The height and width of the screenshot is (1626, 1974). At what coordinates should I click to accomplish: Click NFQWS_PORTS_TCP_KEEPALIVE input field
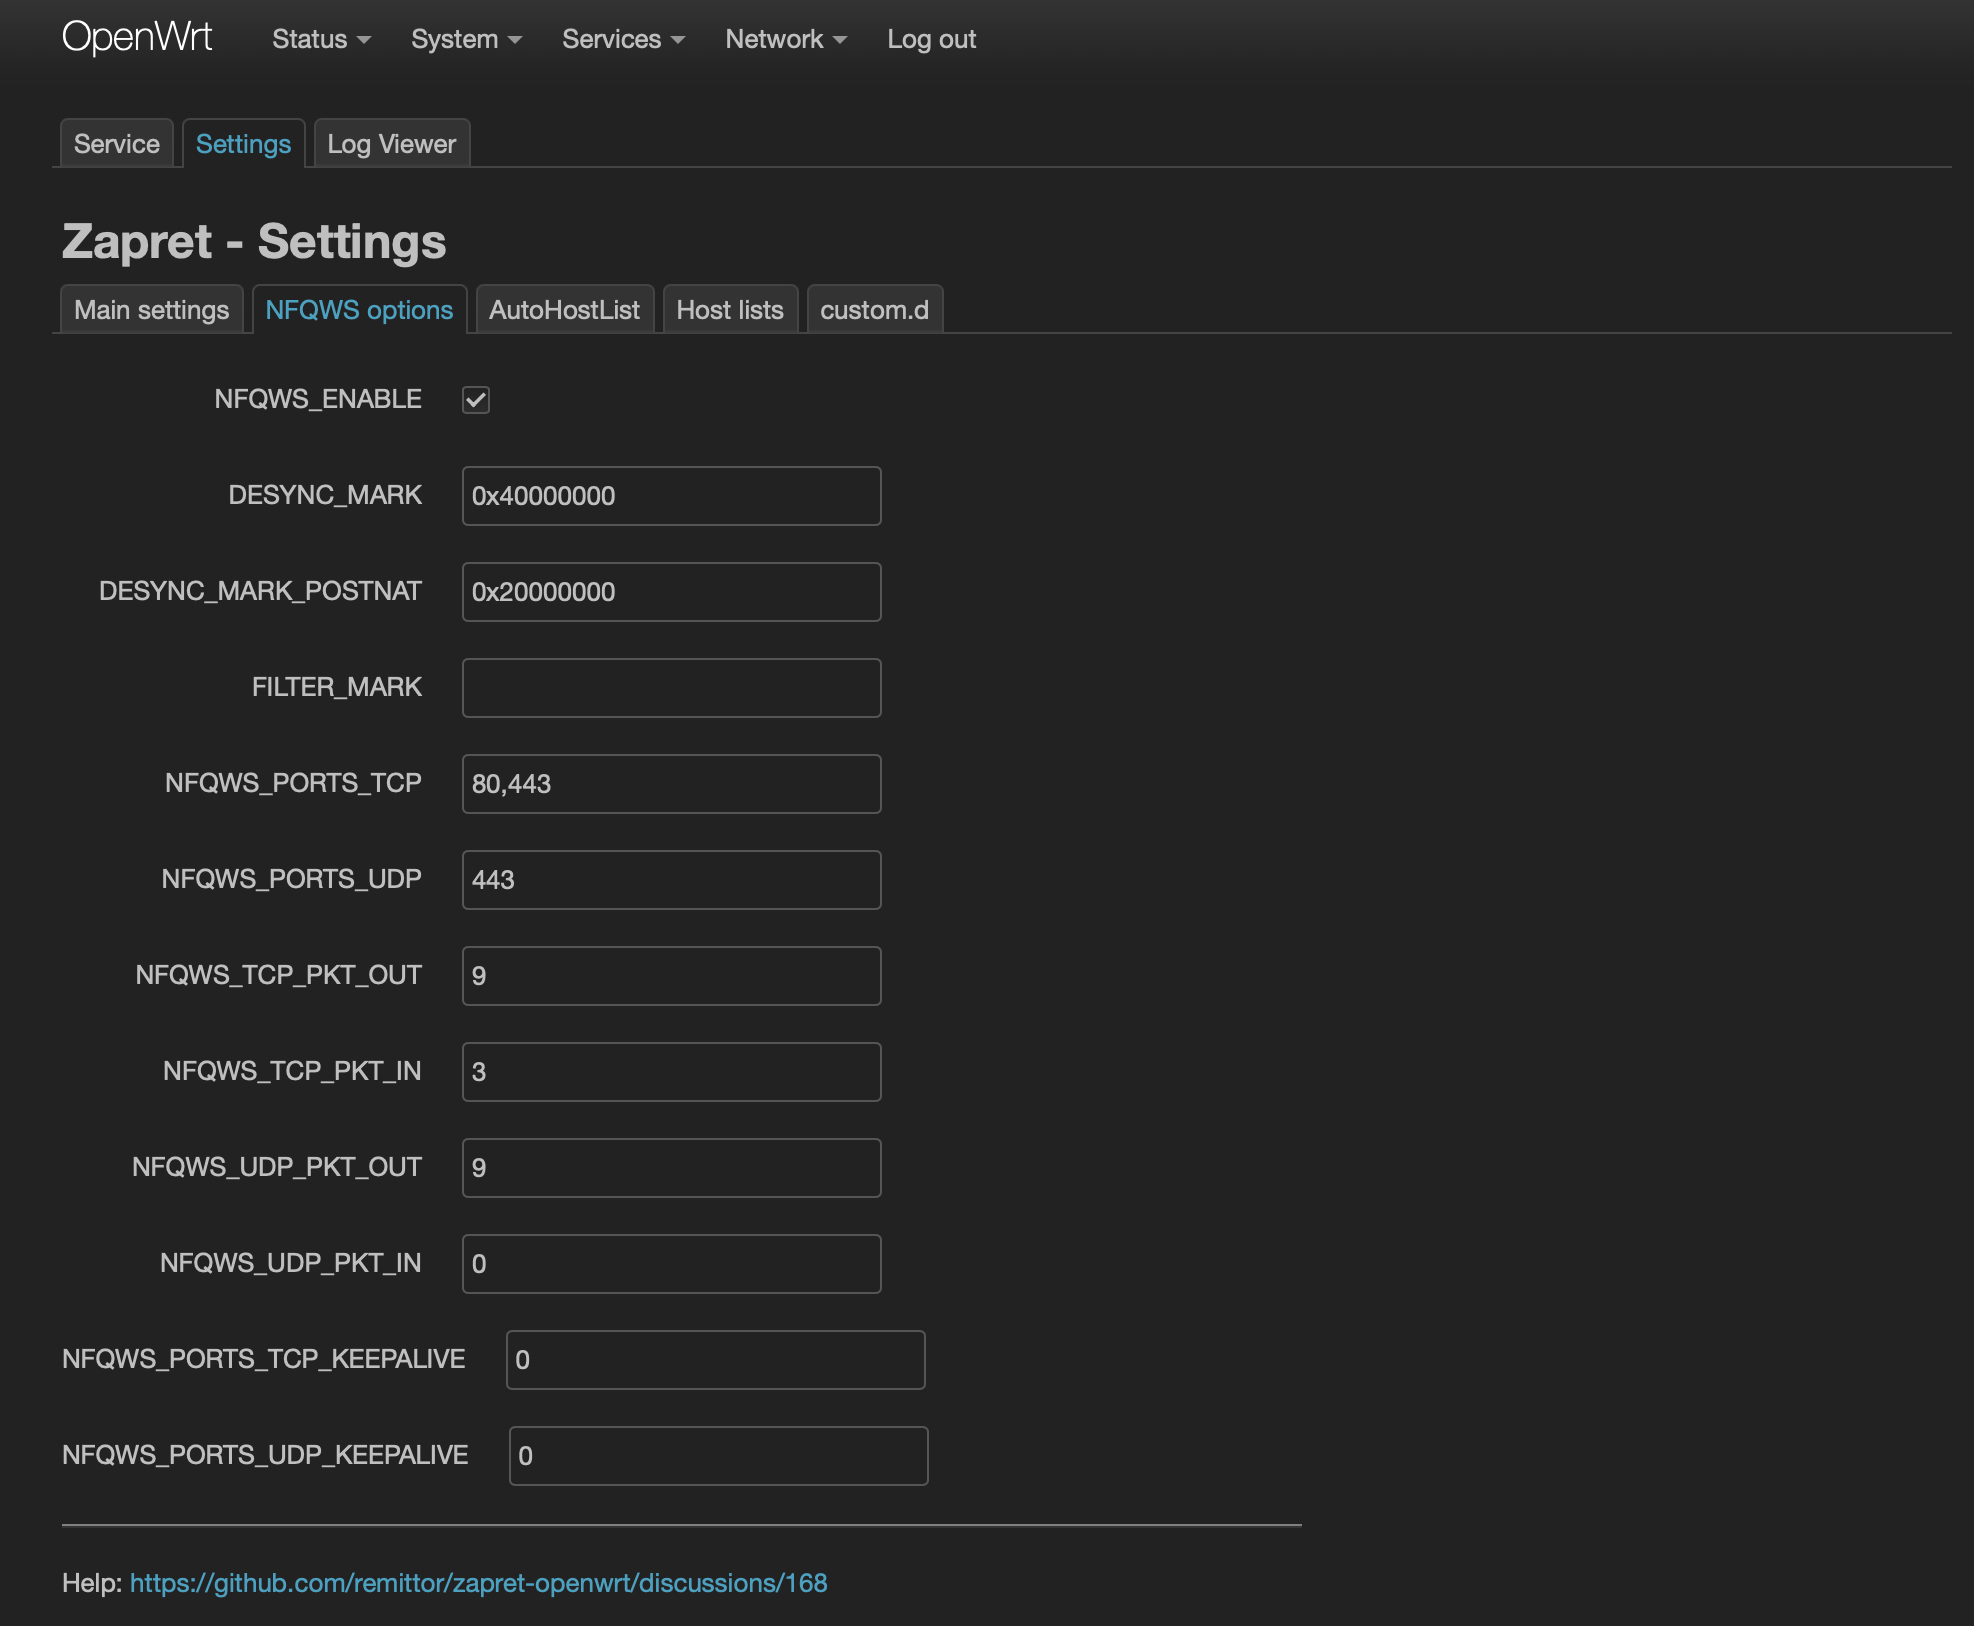tap(716, 1360)
